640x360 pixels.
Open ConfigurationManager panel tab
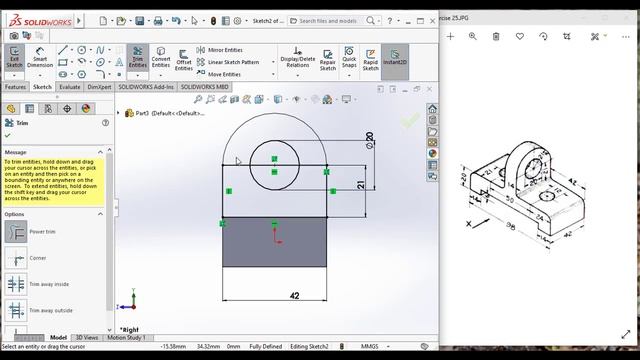coord(48,109)
